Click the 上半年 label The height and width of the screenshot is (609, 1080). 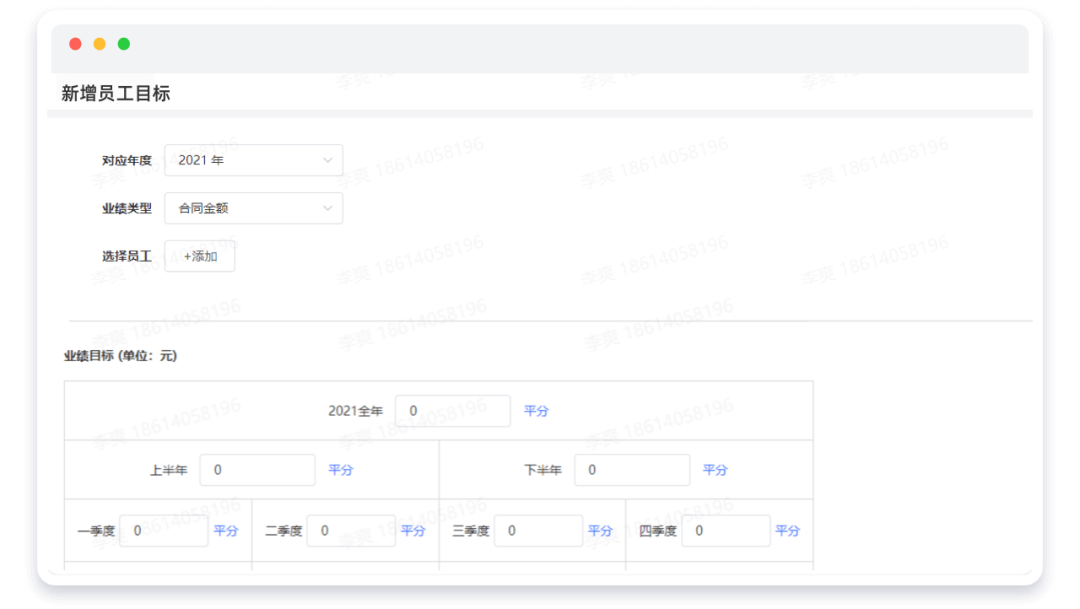[169, 470]
